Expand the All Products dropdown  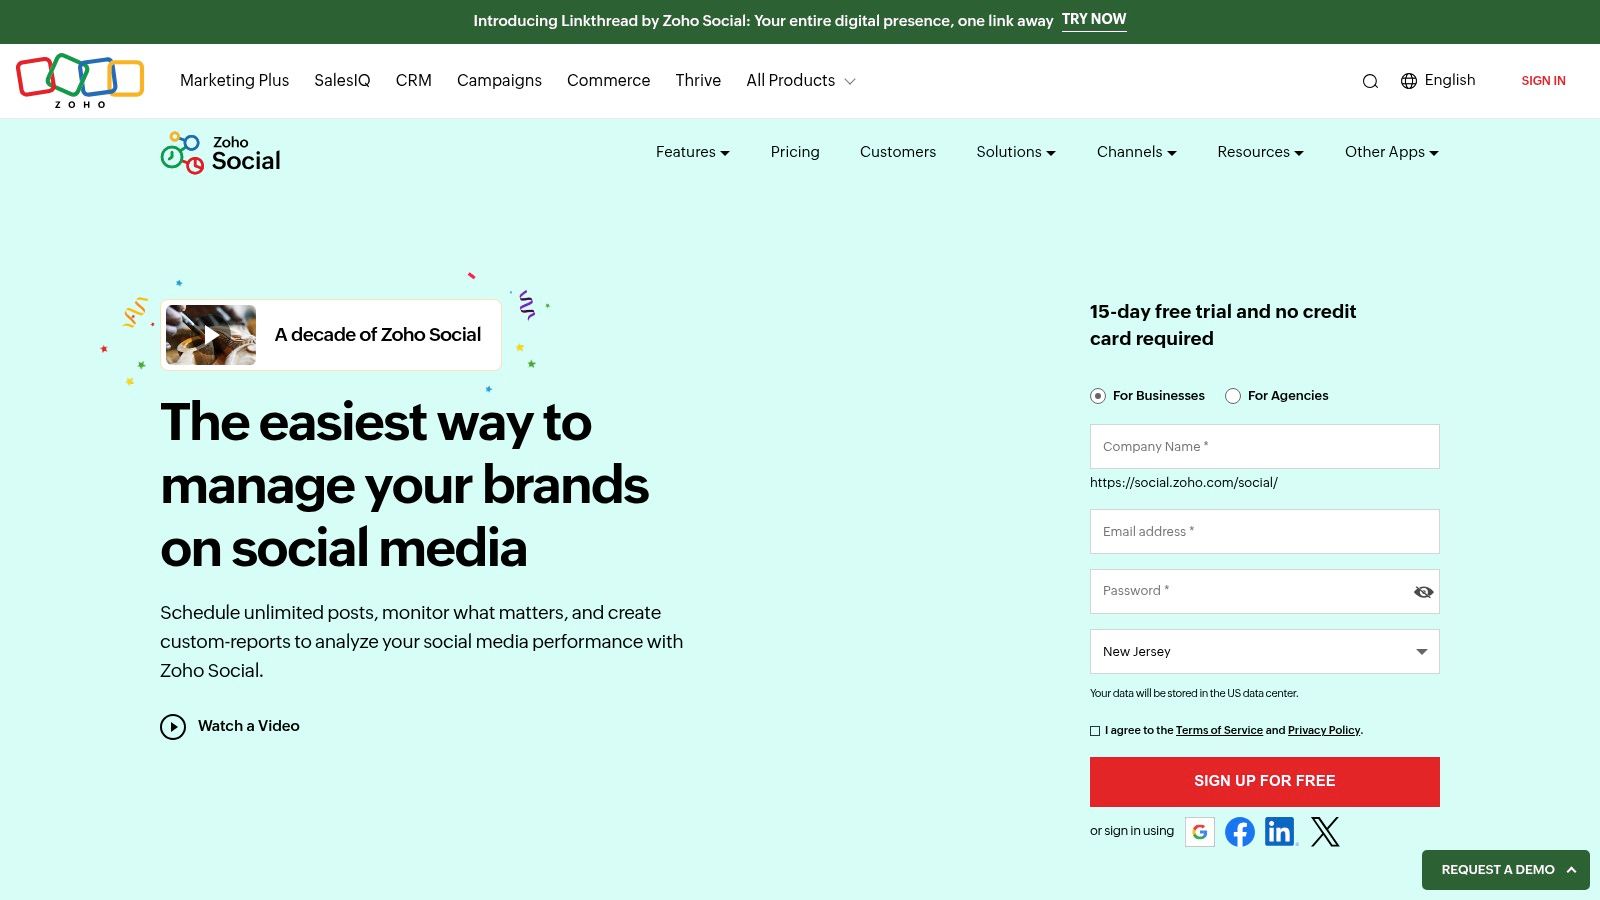tap(801, 81)
